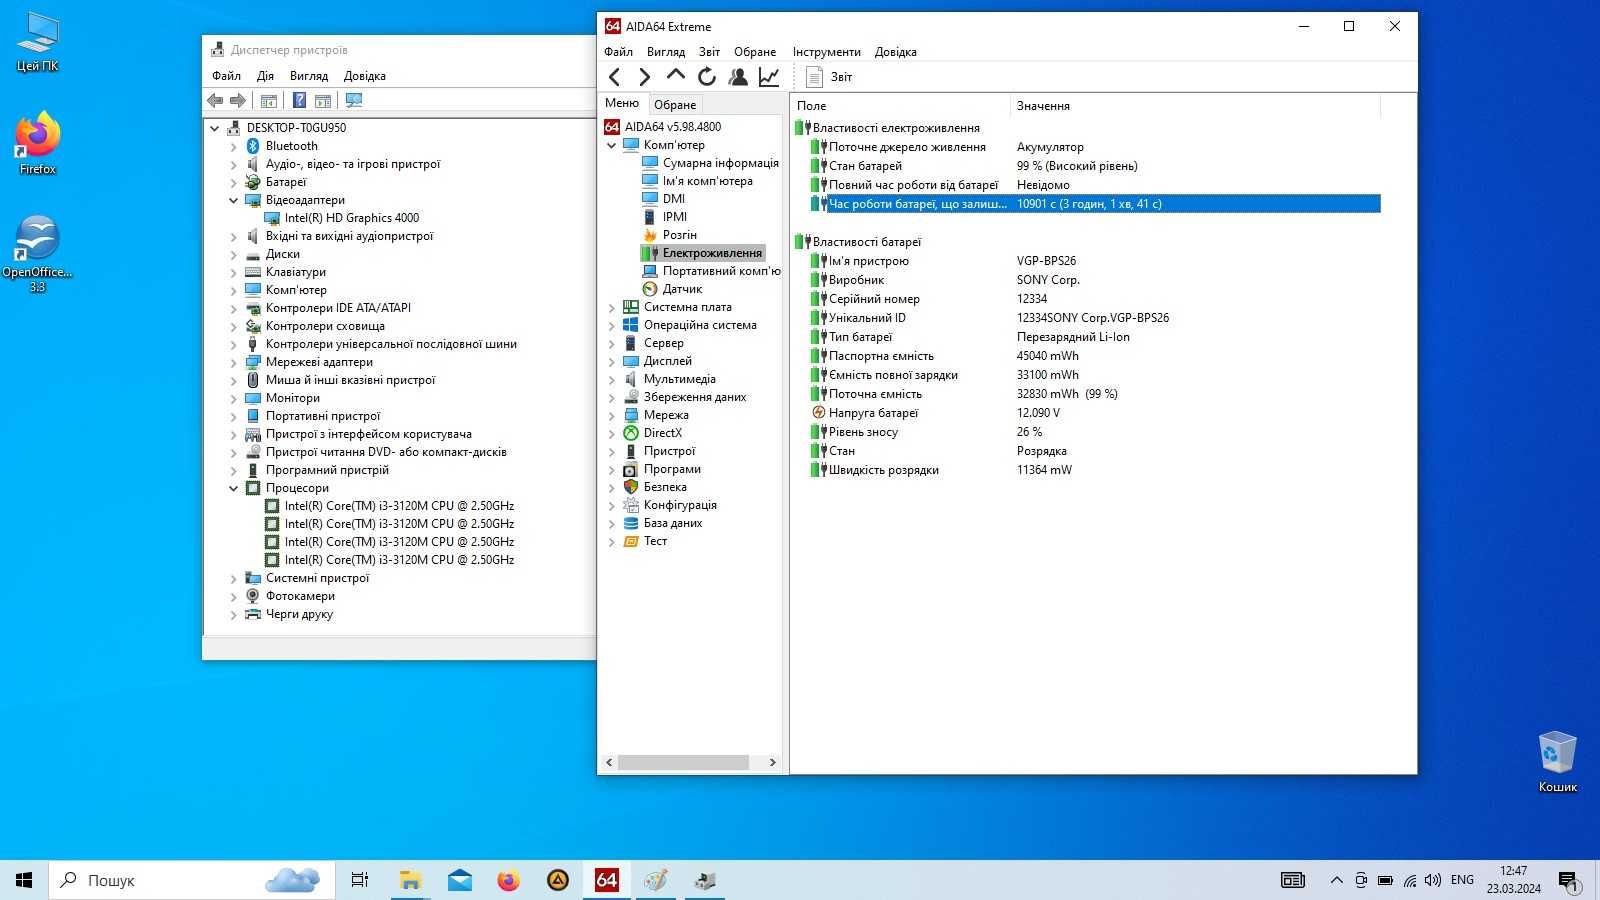The height and width of the screenshot is (900, 1600).
Task: Select Сумарна інформація in the AIDA64 tree
Action: coord(720,163)
